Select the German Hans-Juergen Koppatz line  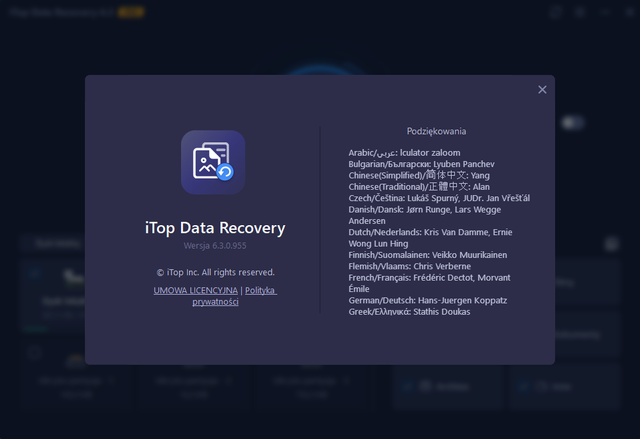click(428, 301)
